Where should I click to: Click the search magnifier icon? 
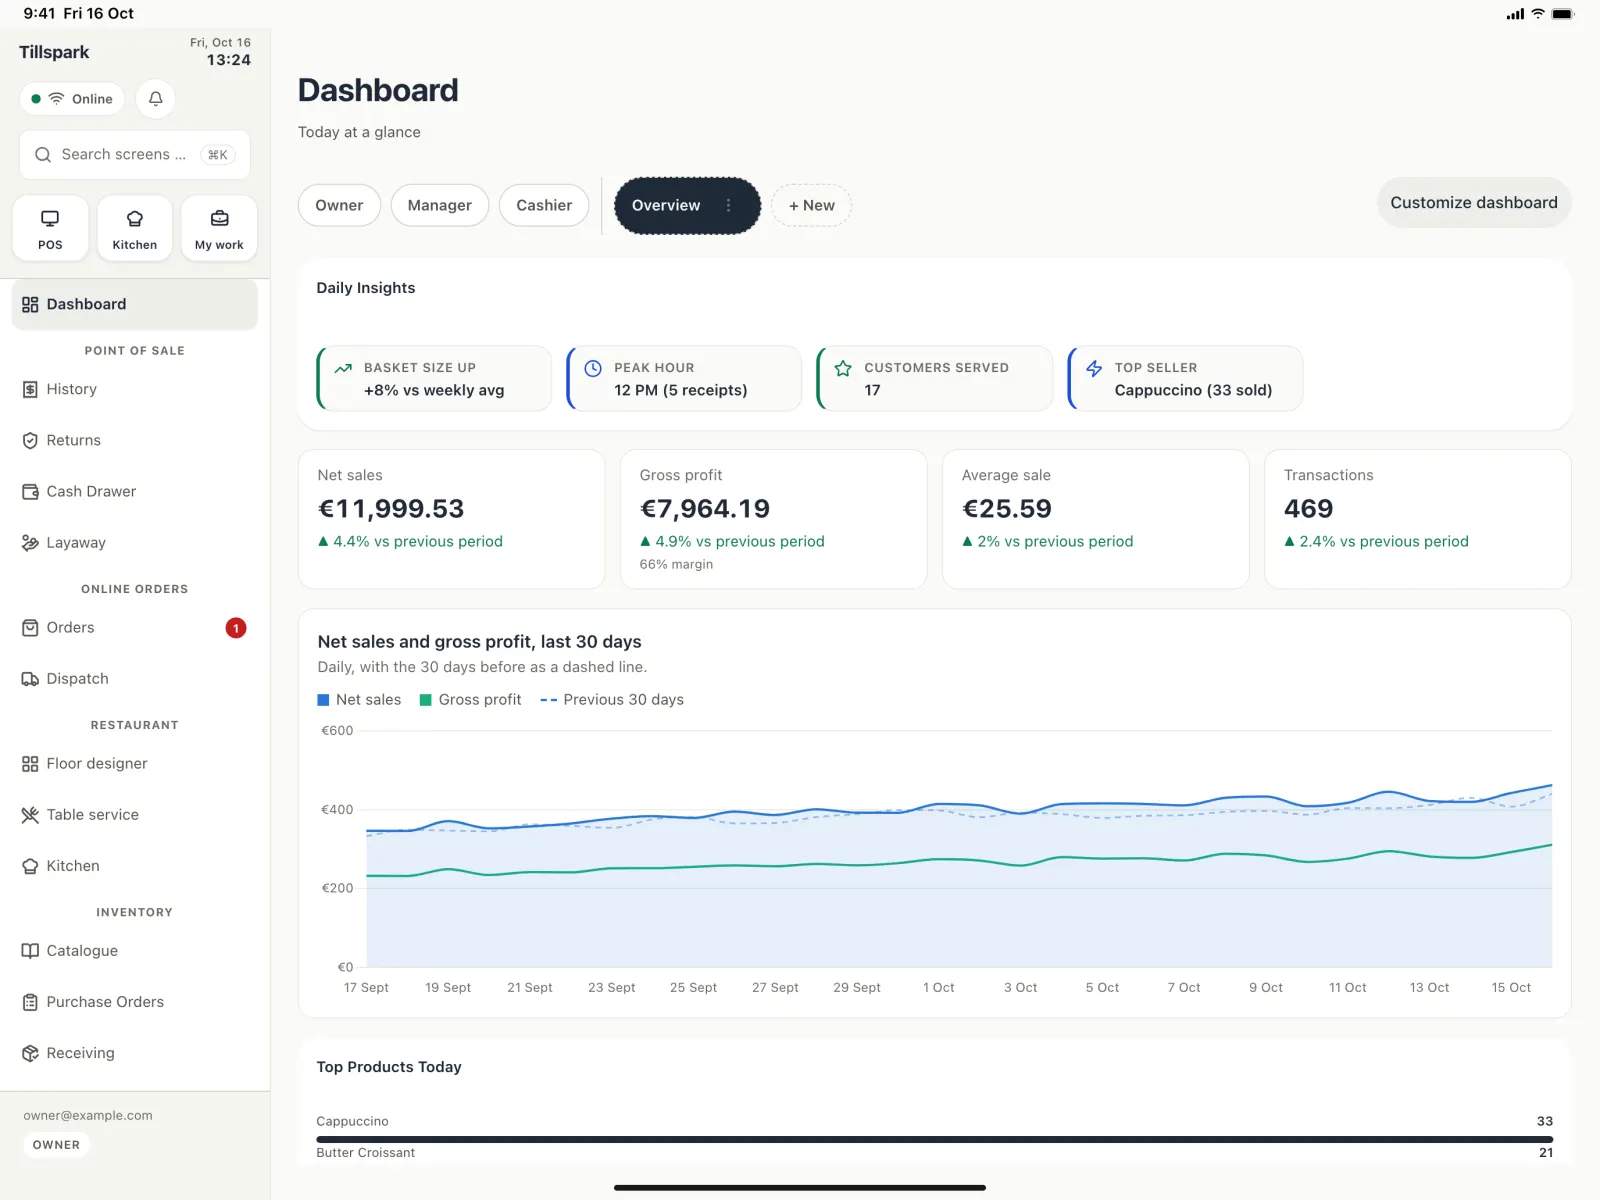pos(43,155)
